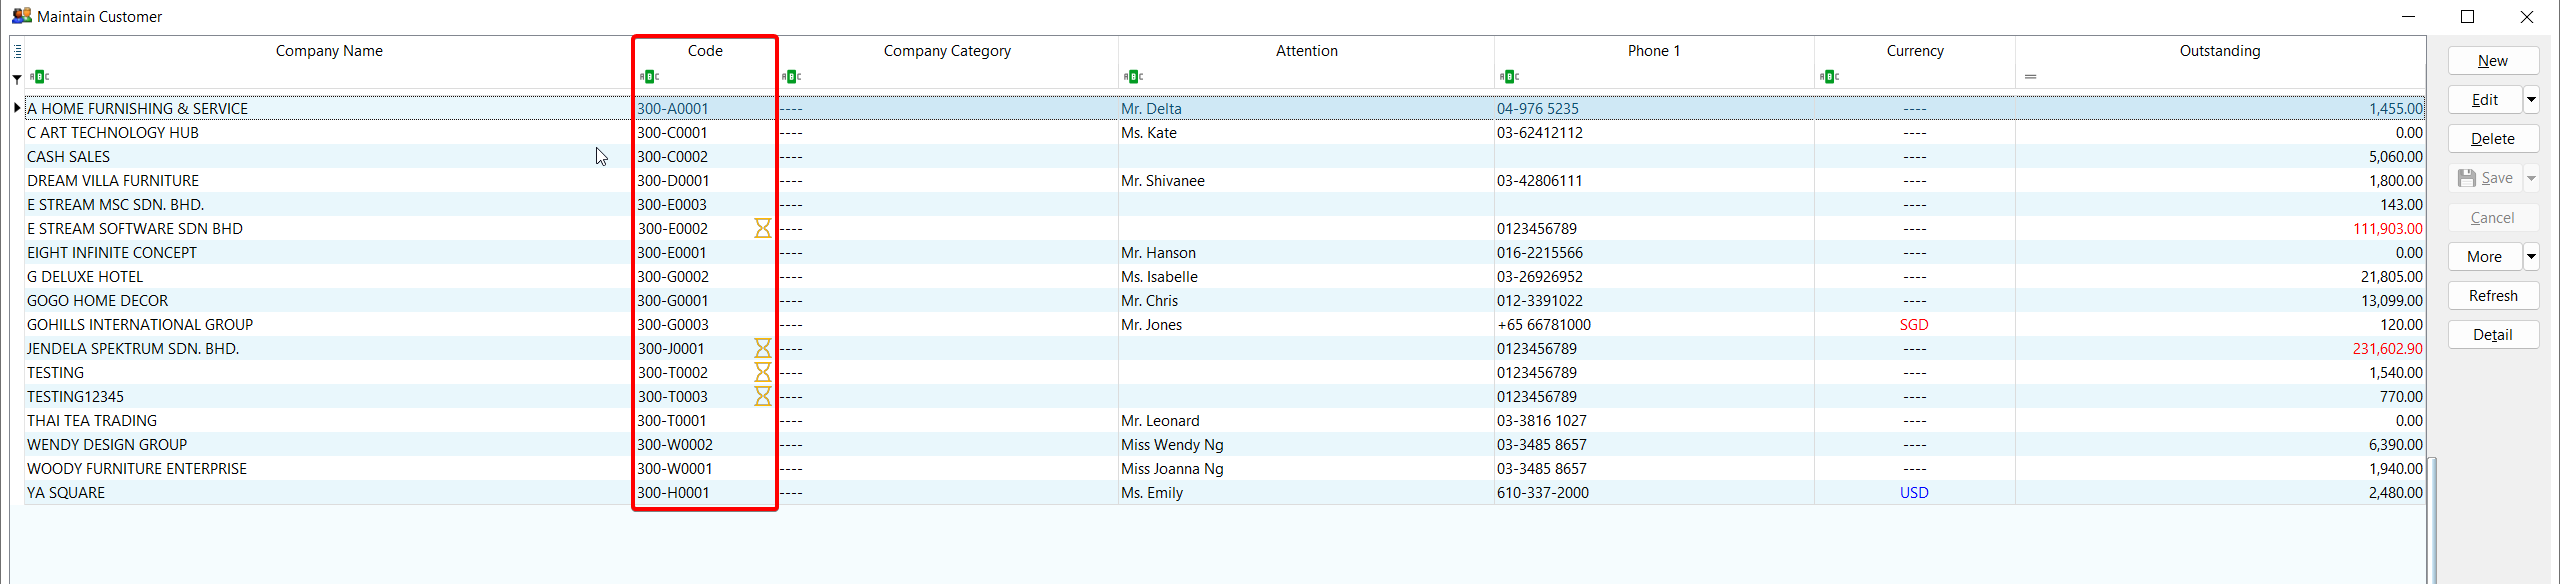
Task: Sort by the Outstanding column header
Action: pyautogui.click(x=2219, y=51)
